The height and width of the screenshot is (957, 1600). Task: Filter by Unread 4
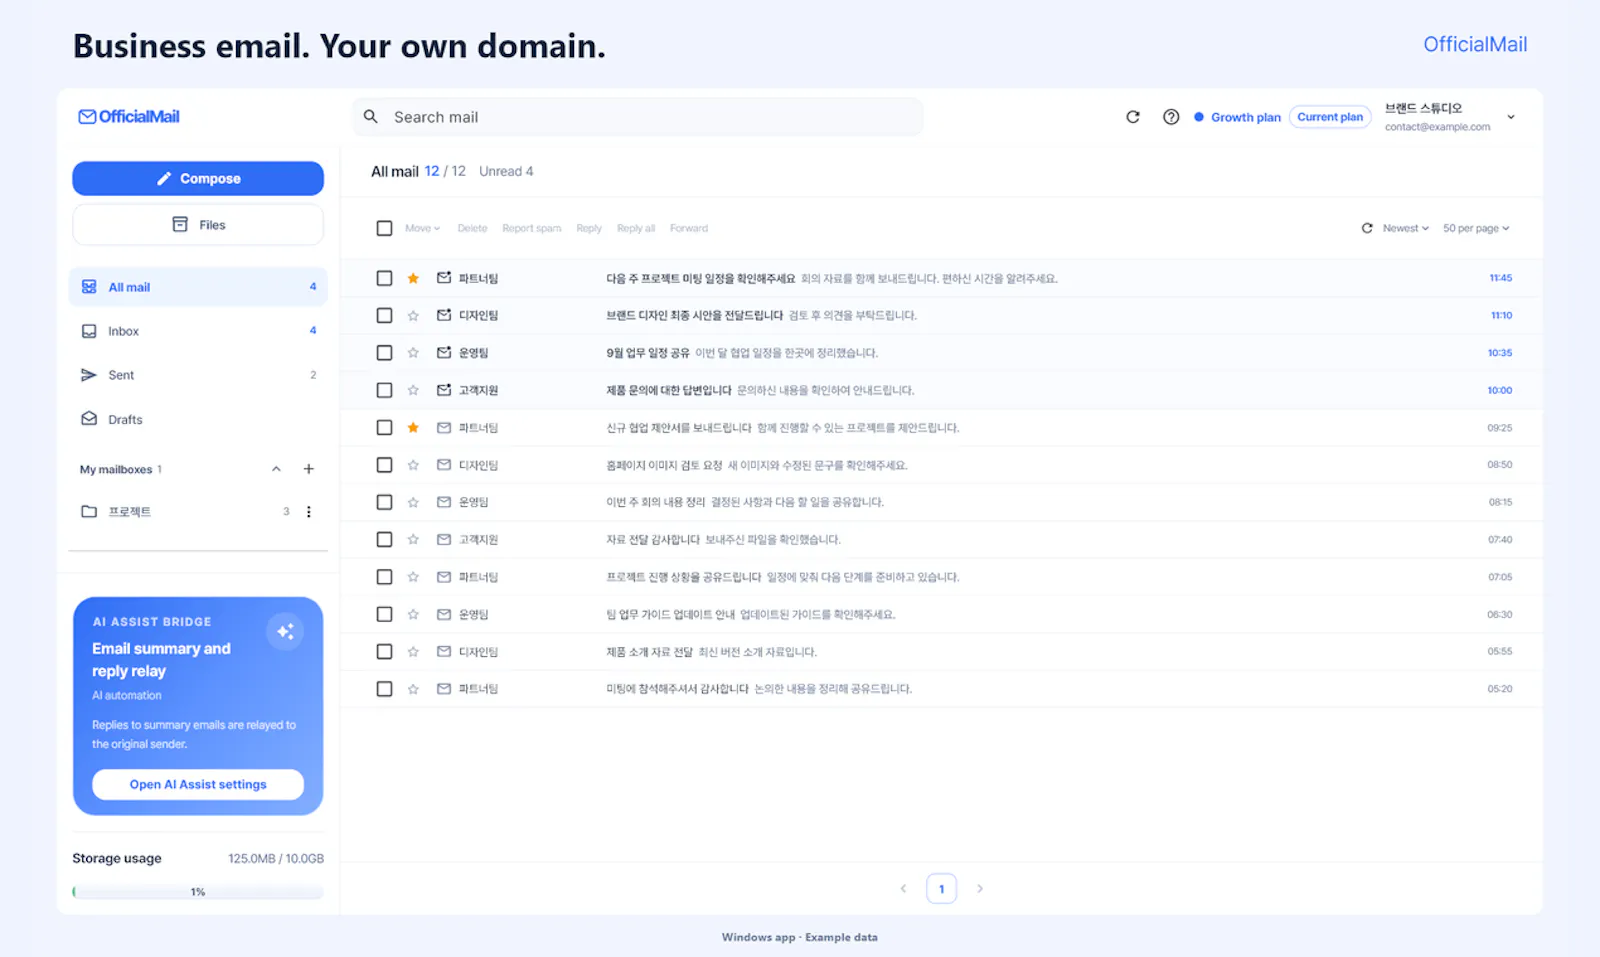pyautogui.click(x=506, y=172)
